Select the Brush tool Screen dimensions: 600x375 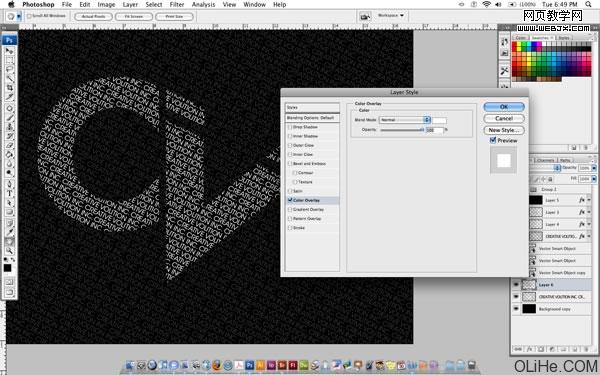10,117
